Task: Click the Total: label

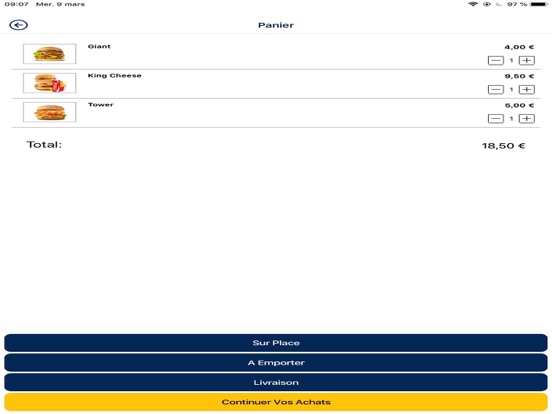Action: [x=44, y=145]
